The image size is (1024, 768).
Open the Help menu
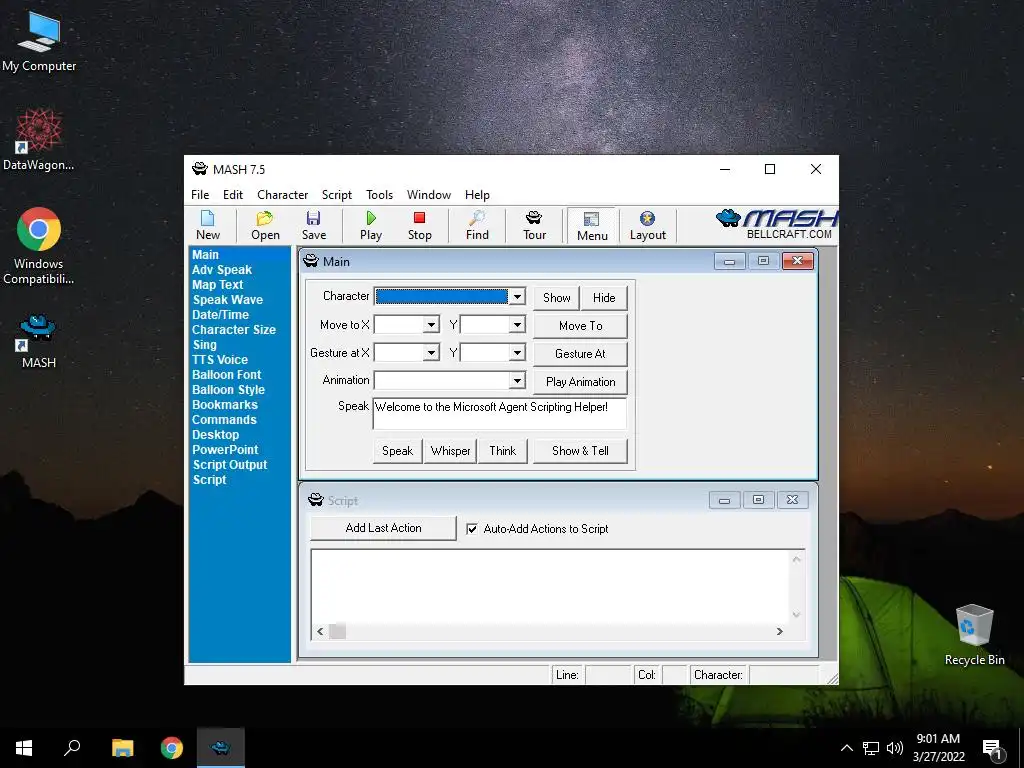pyautogui.click(x=477, y=195)
